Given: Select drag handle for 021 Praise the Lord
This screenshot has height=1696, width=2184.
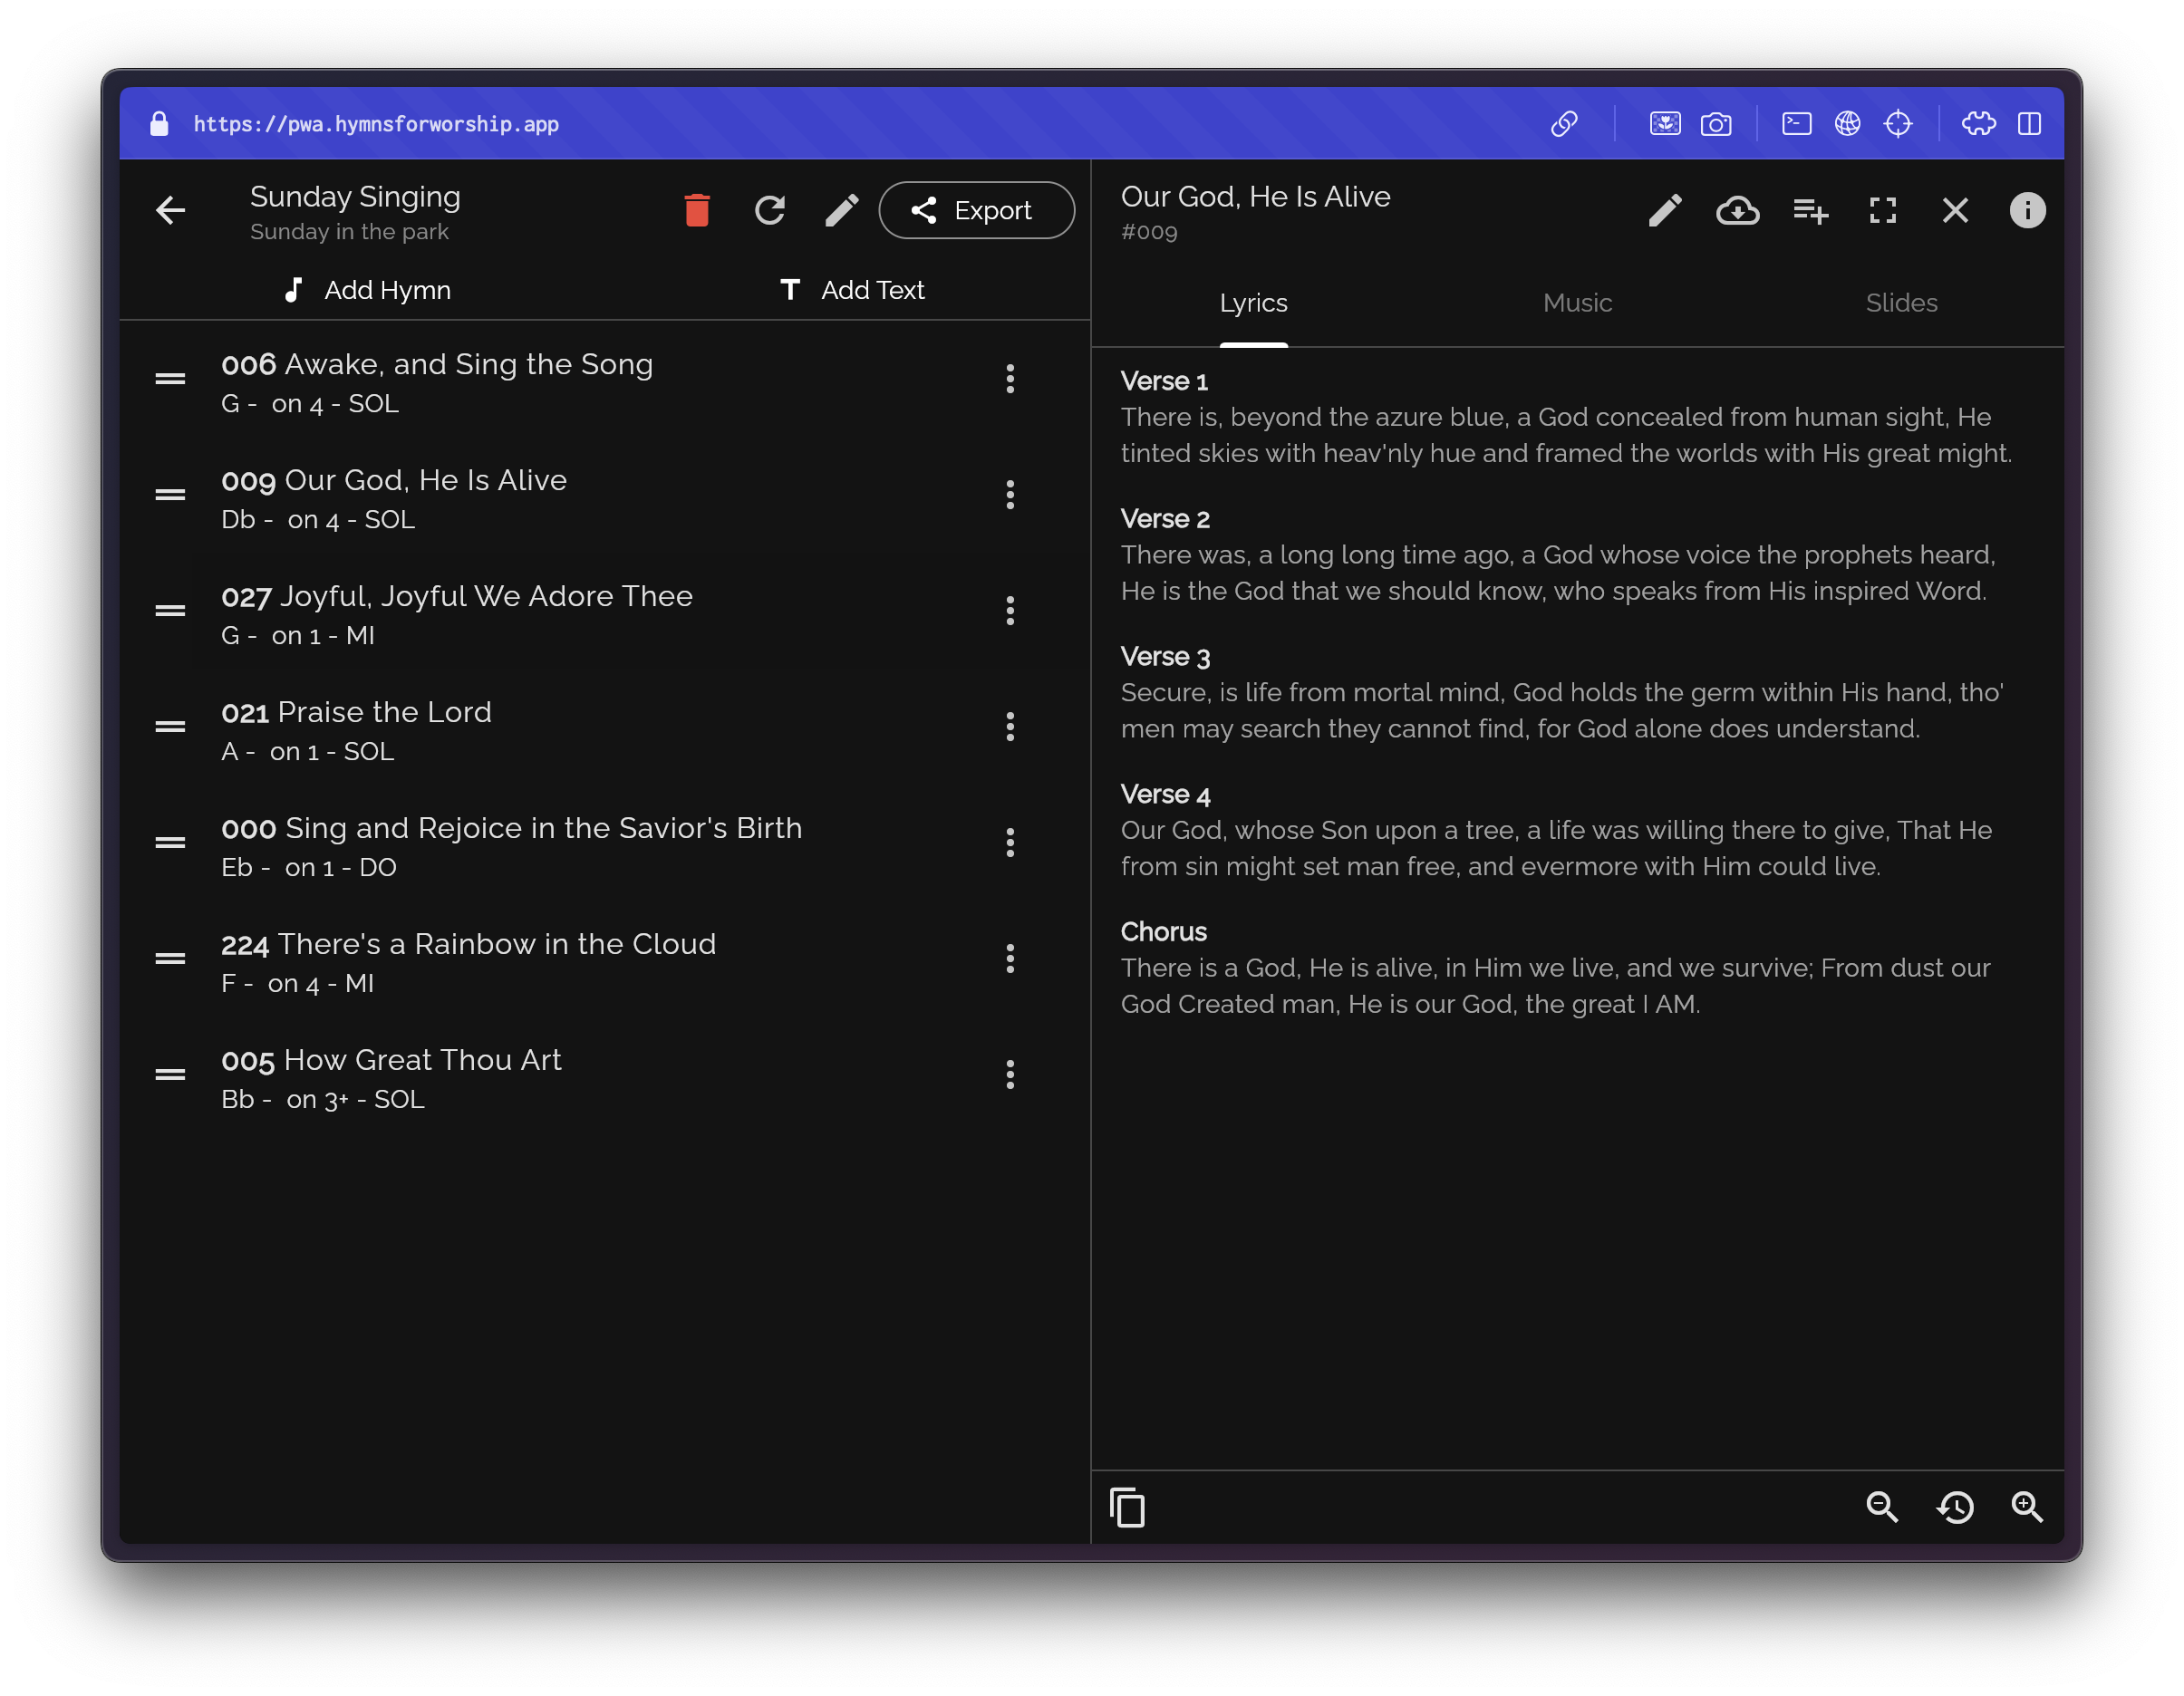Looking at the screenshot, I should click(x=170, y=727).
